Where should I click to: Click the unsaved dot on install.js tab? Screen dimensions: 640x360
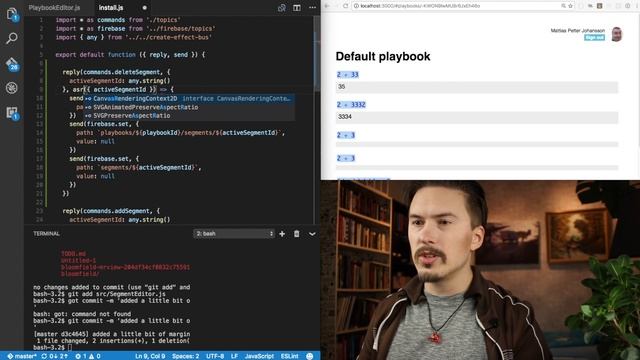[144, 7]
